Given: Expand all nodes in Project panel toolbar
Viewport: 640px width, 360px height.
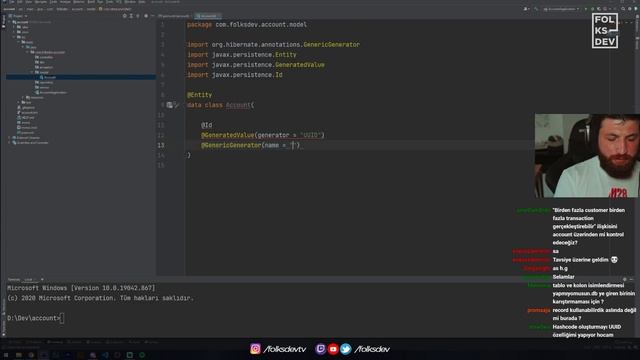Looking at the screenshot, I should [x=131, y=16].
